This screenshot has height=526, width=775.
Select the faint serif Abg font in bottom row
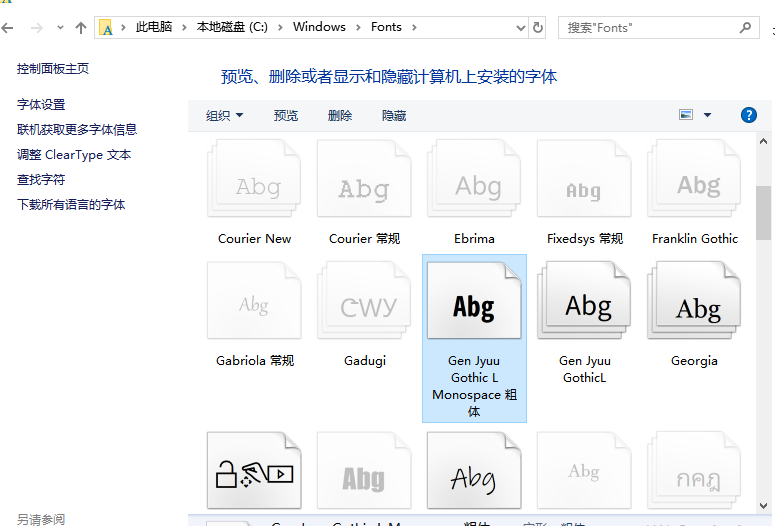click(x=584, y=471)
